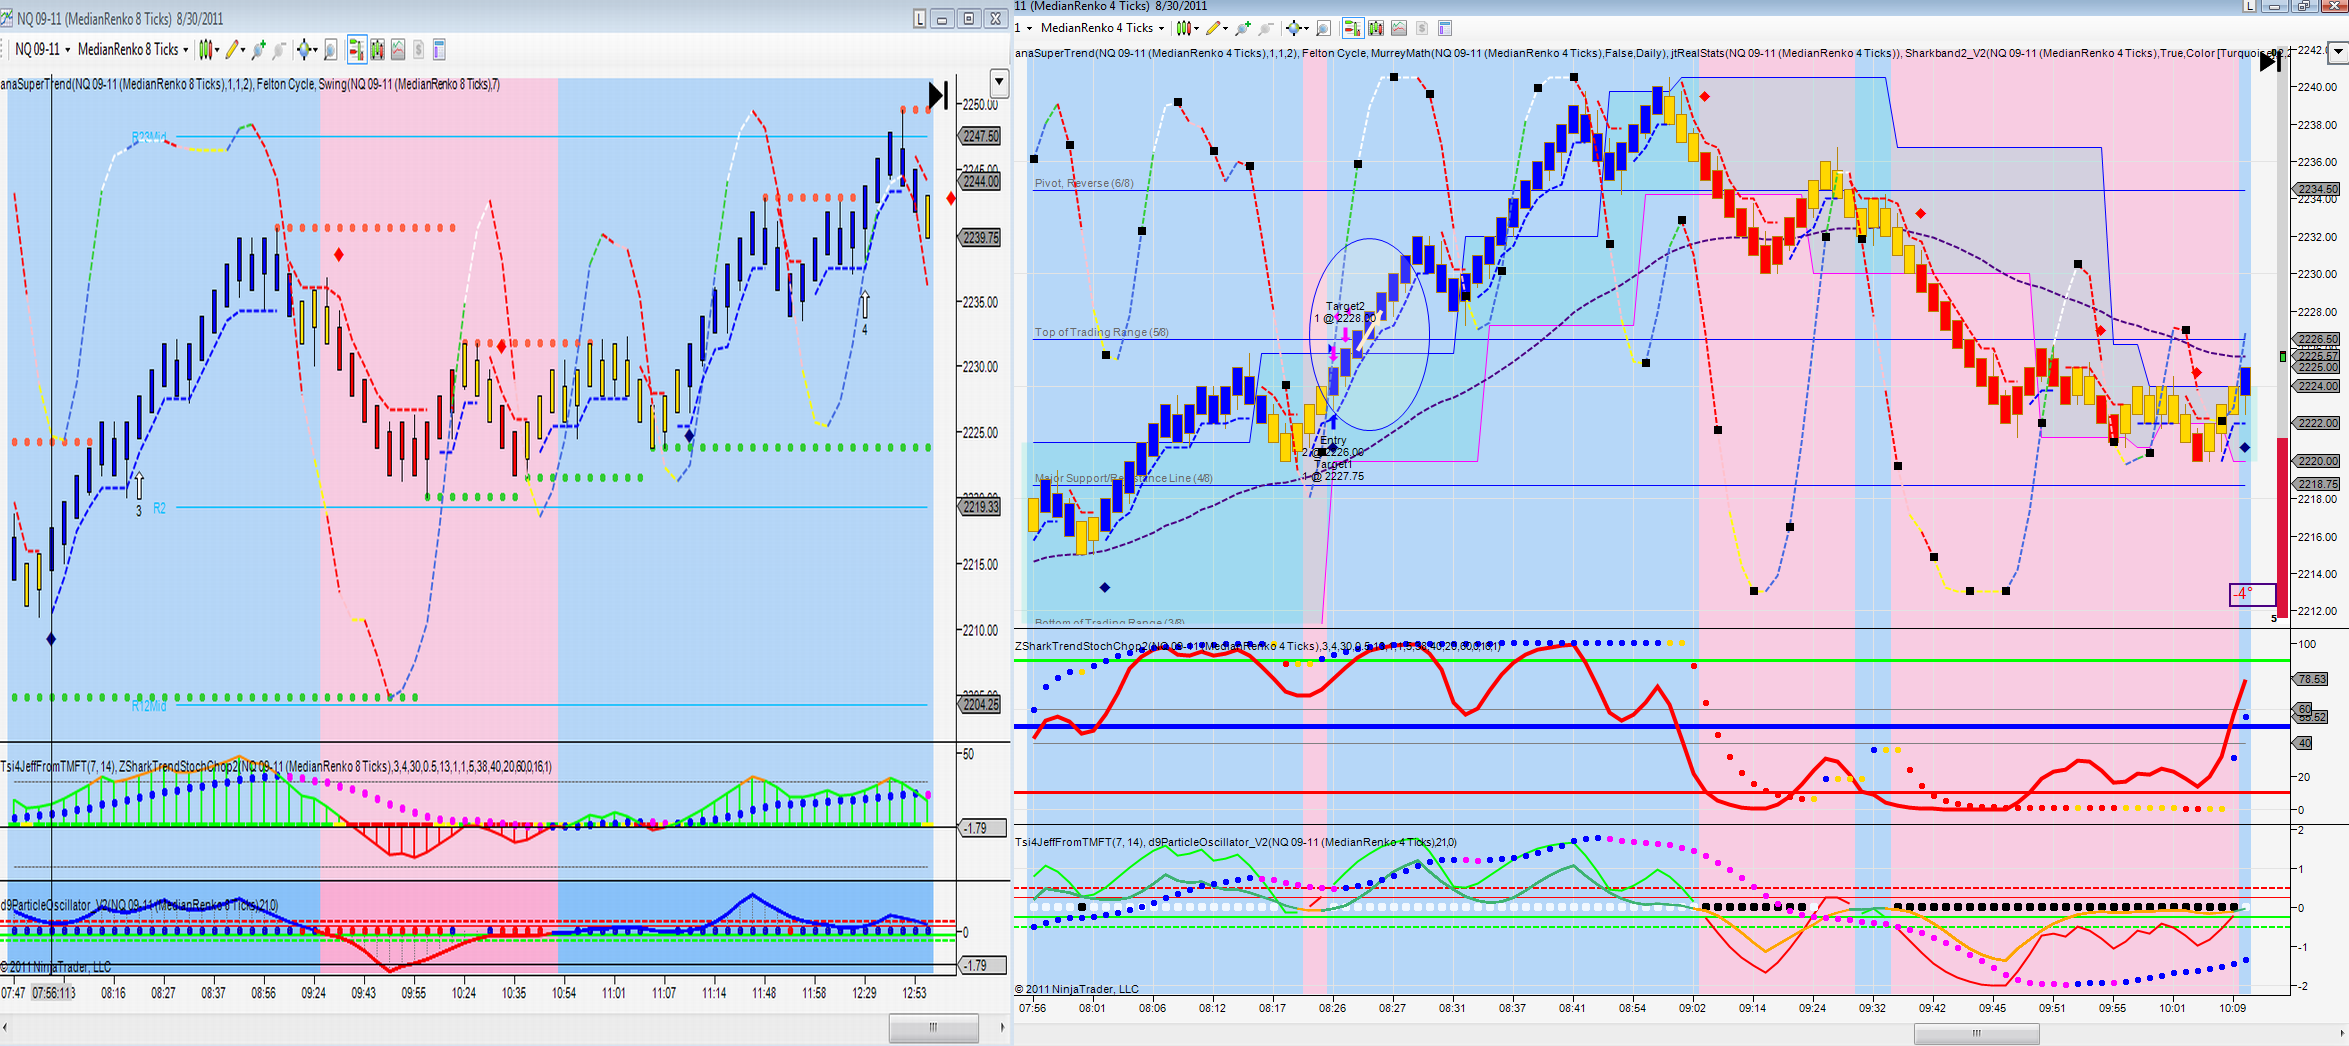This screenshot has width=2349, height=1046.
Task: Open the price-axis dropdown arrow on the 8 Ticks chart
Action: click(998, 83)
